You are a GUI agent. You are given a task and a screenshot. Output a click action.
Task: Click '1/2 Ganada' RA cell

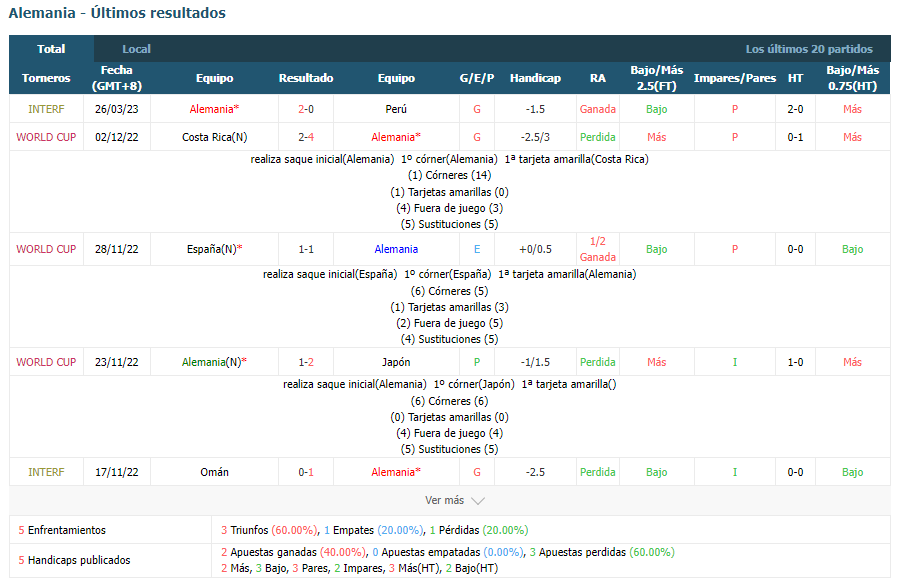[x=598, y=249]
